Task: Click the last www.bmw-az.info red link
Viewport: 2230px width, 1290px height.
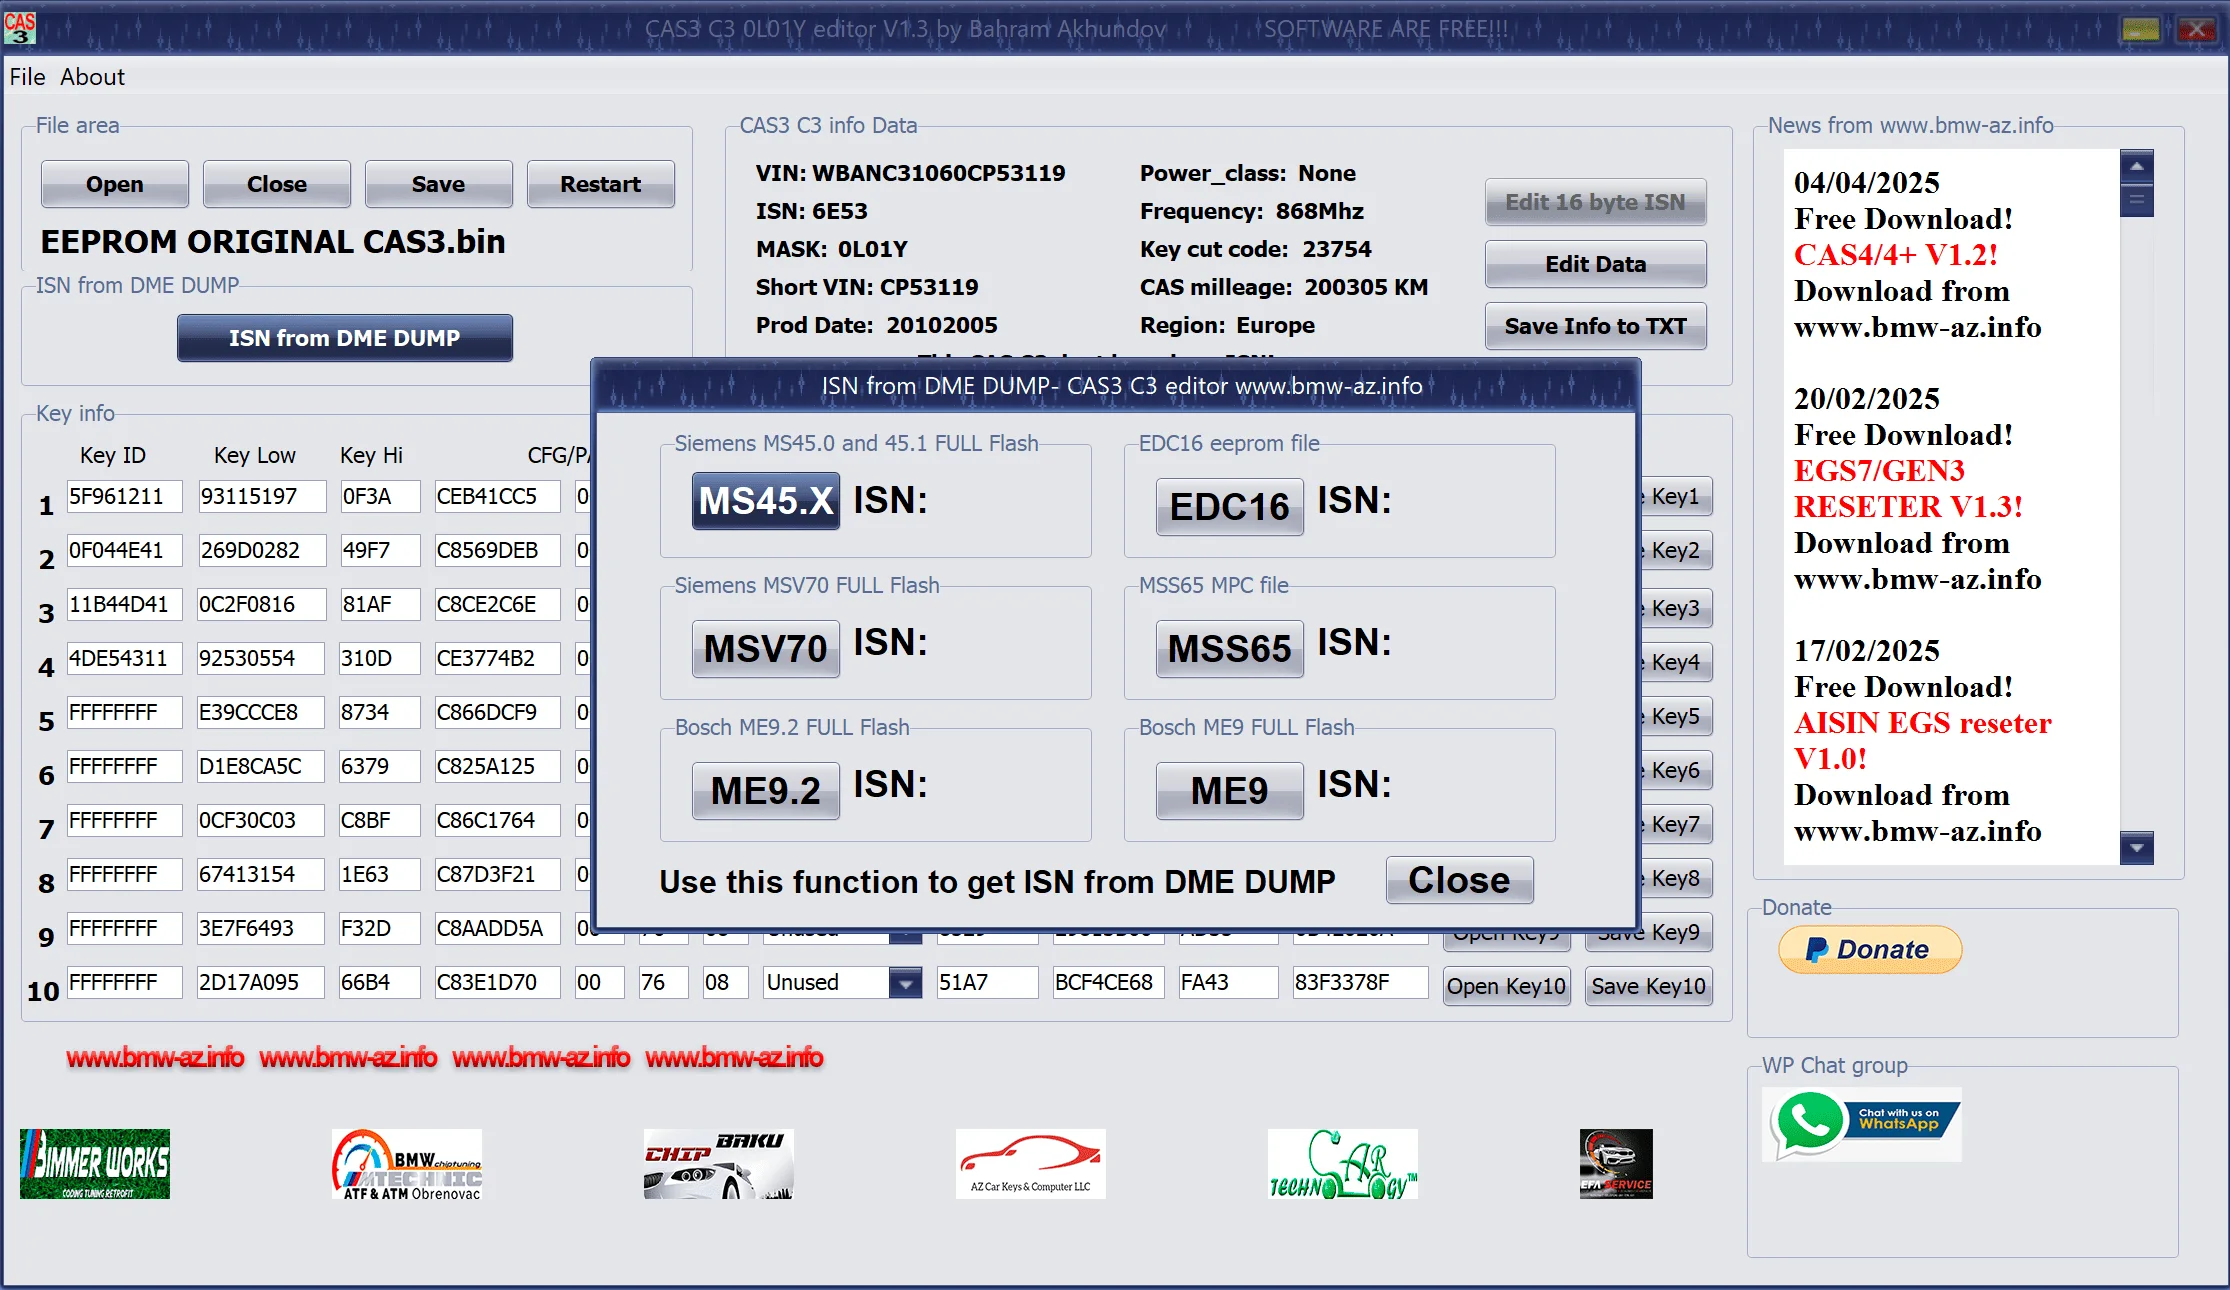Action: [x=734, y=1057]
